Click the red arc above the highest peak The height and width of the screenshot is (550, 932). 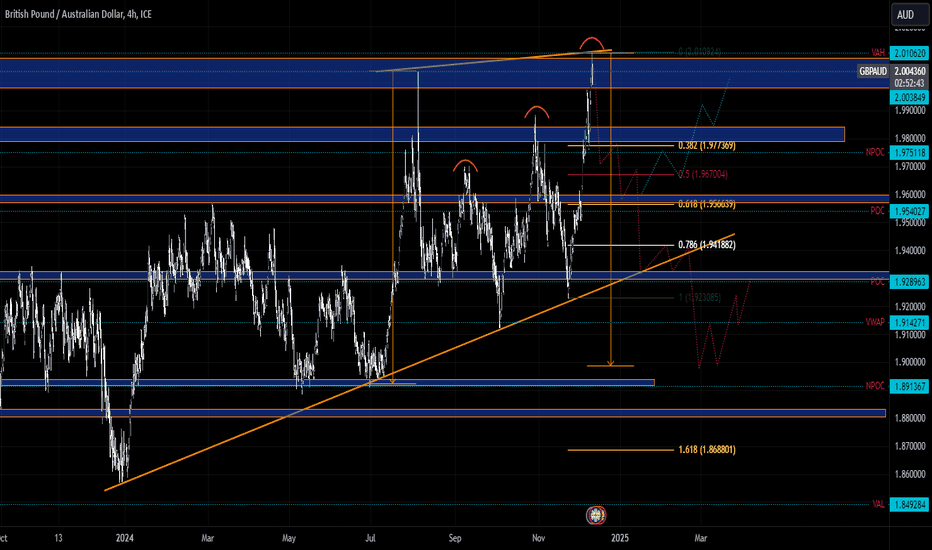tap(592, 42)
